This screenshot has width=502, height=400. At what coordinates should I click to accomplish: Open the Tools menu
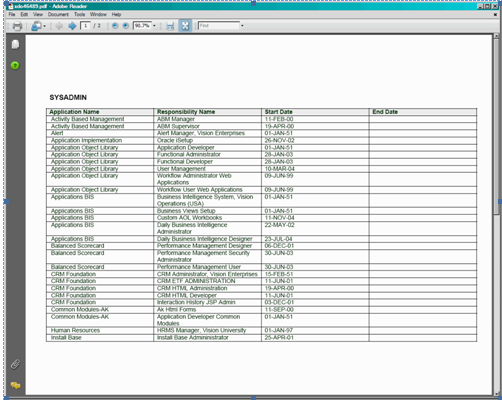tap(79, 14)
